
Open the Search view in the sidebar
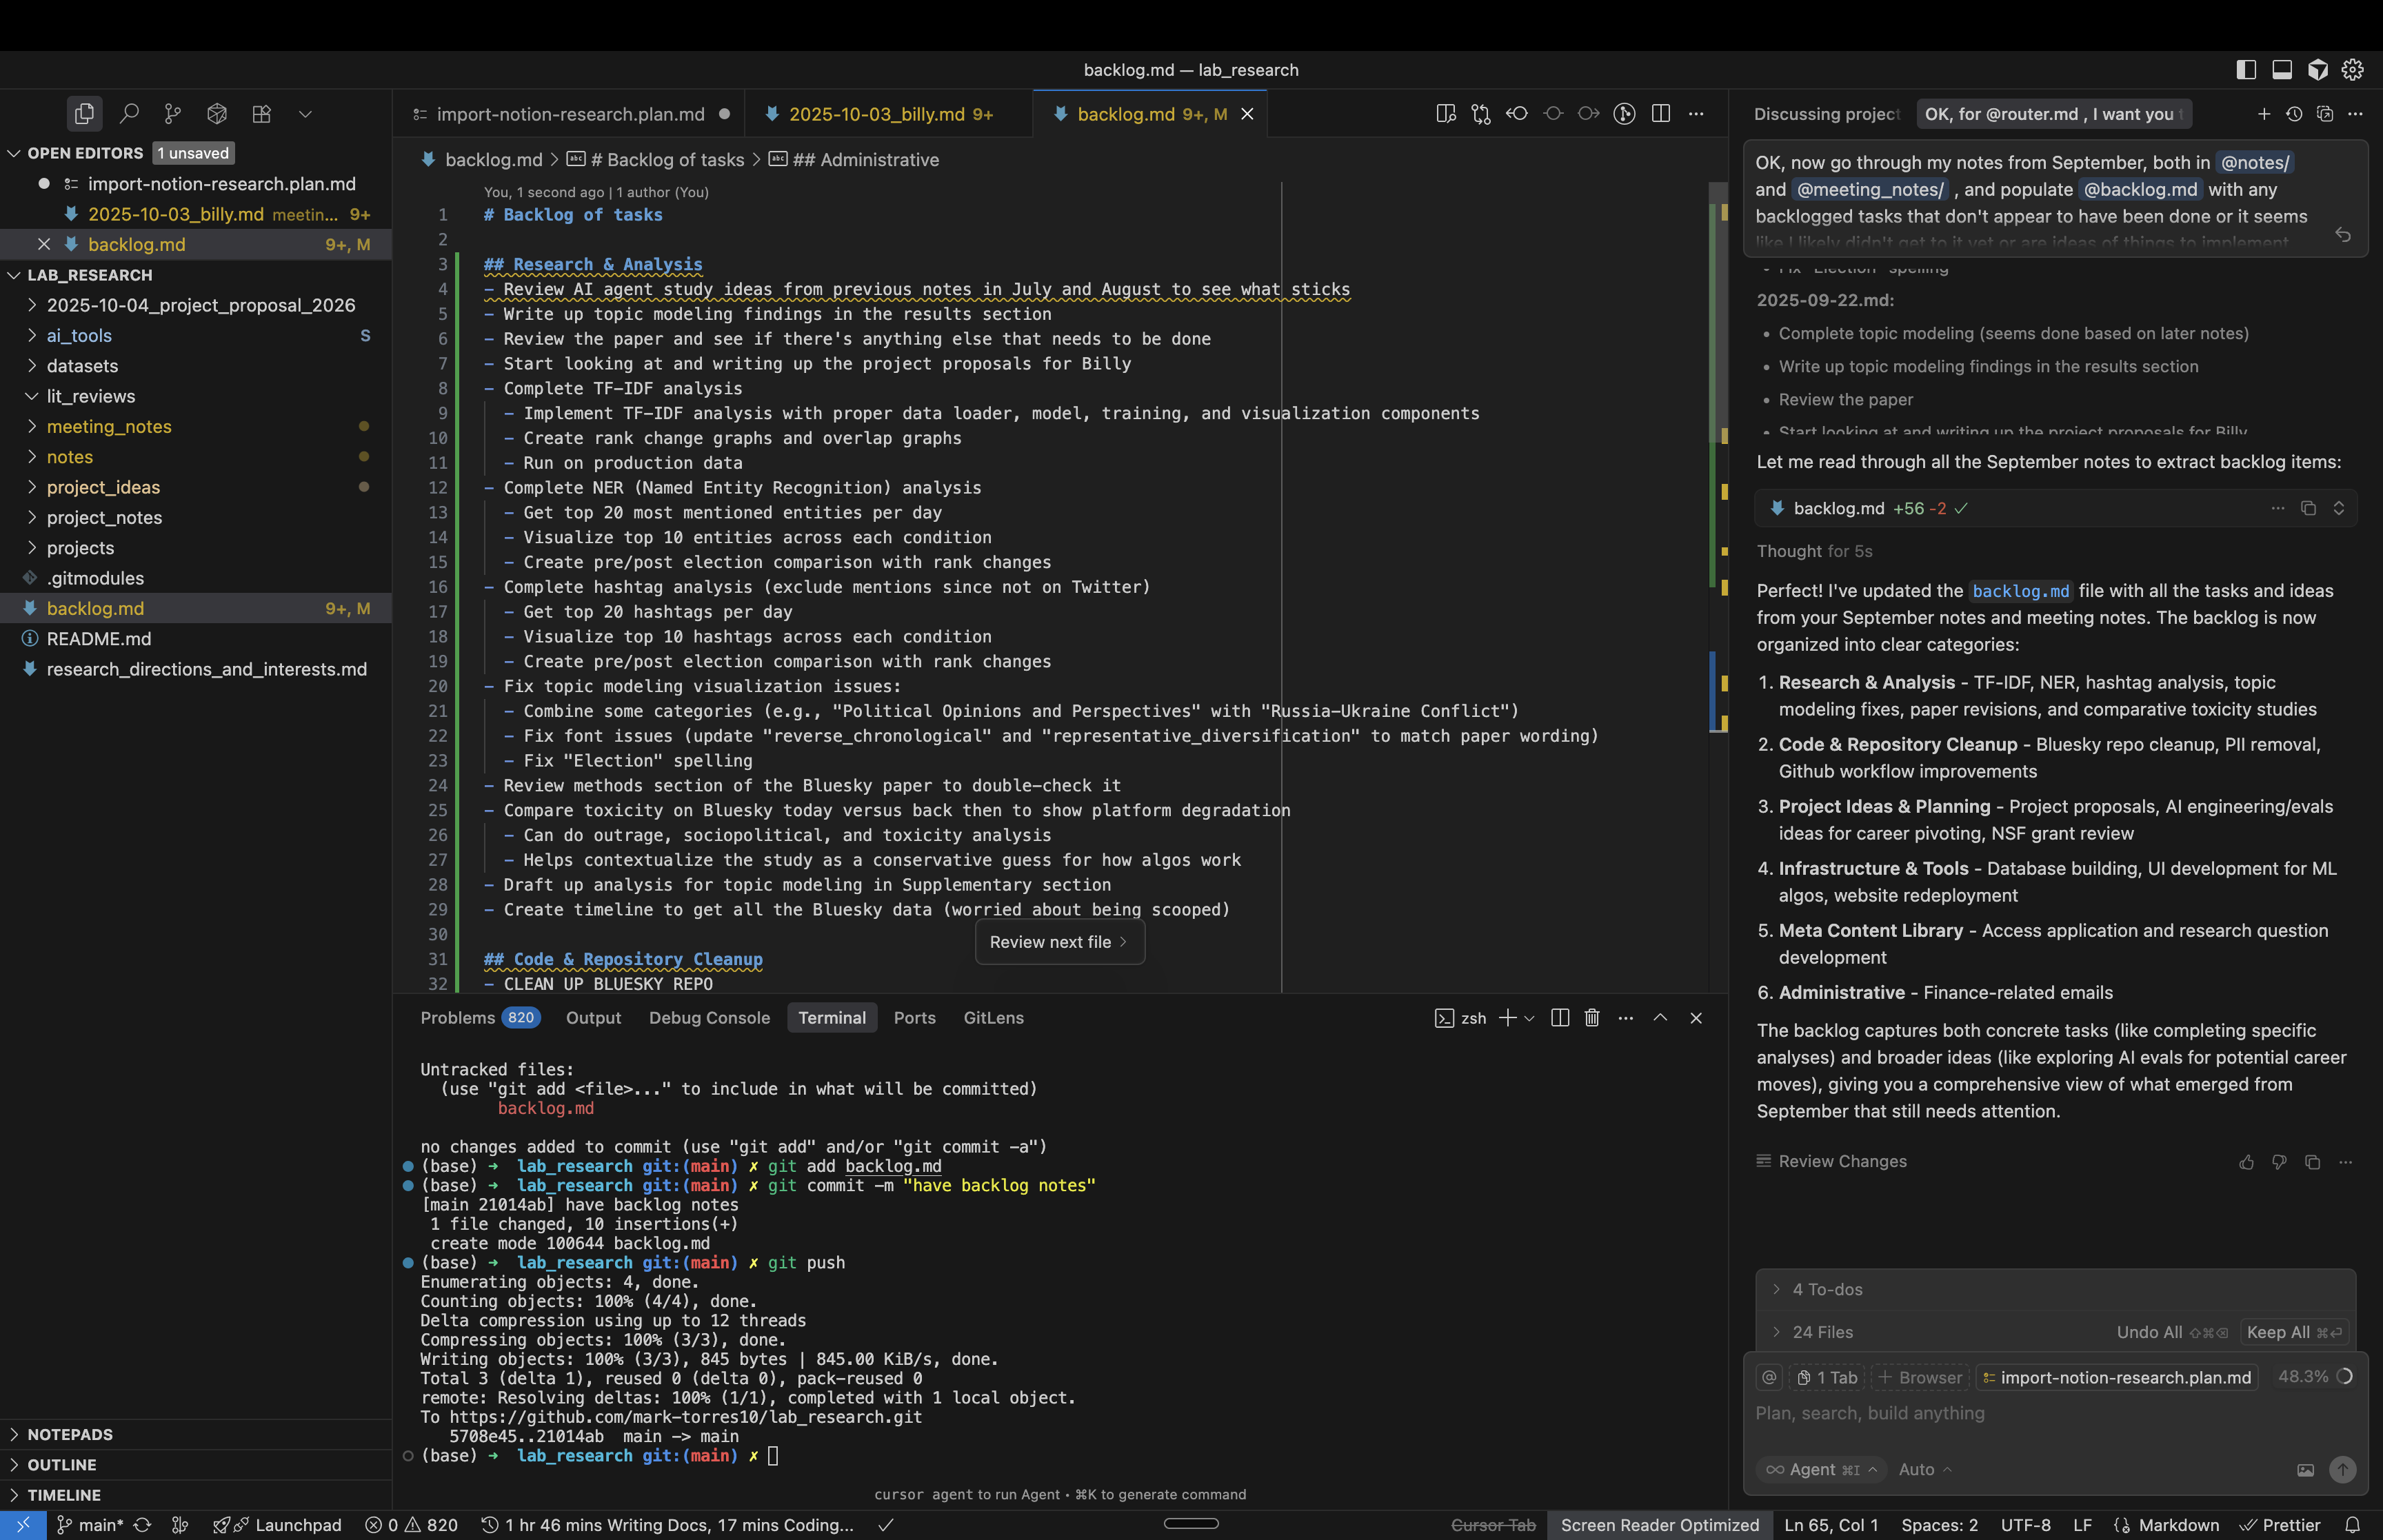click(x=129, y=114)
